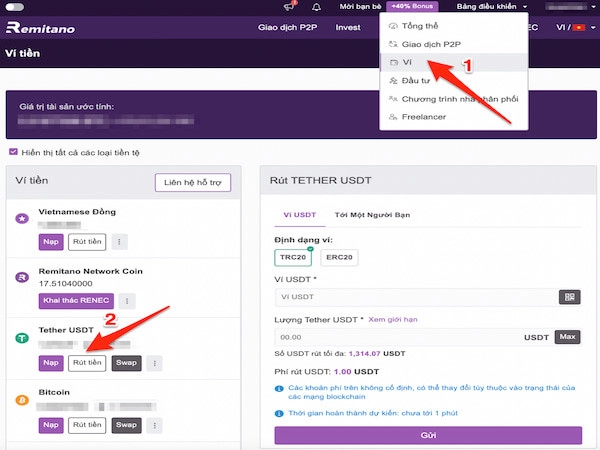
Task: Click Liên hệ hỗ trợ button
Action: point(193,183)
